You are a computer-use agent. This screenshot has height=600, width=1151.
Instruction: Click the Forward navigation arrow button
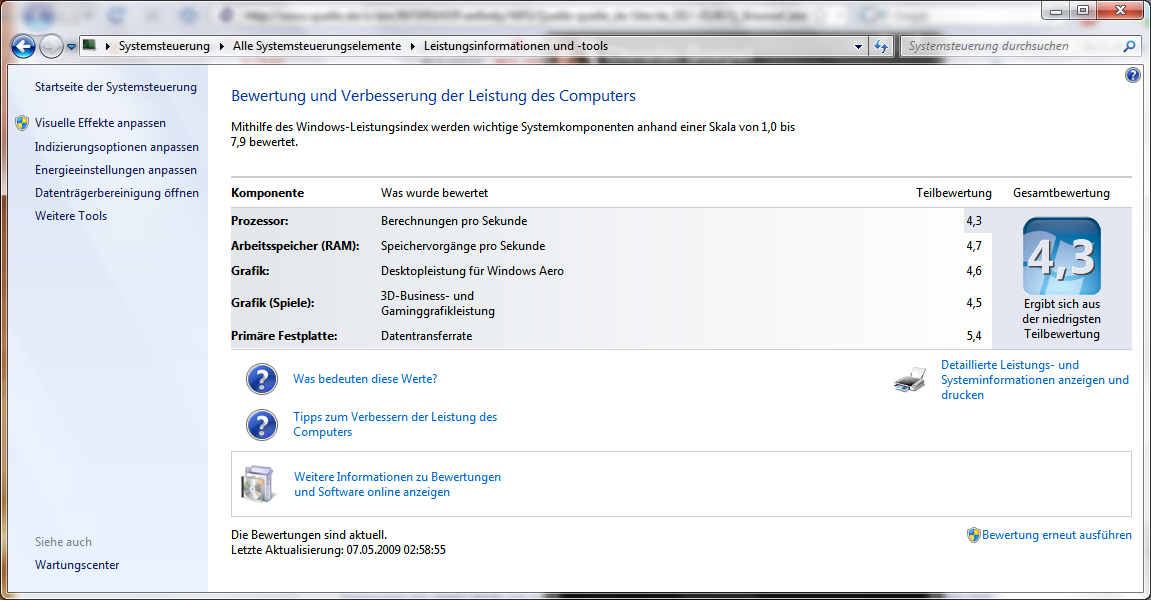[x=51, y=46]
